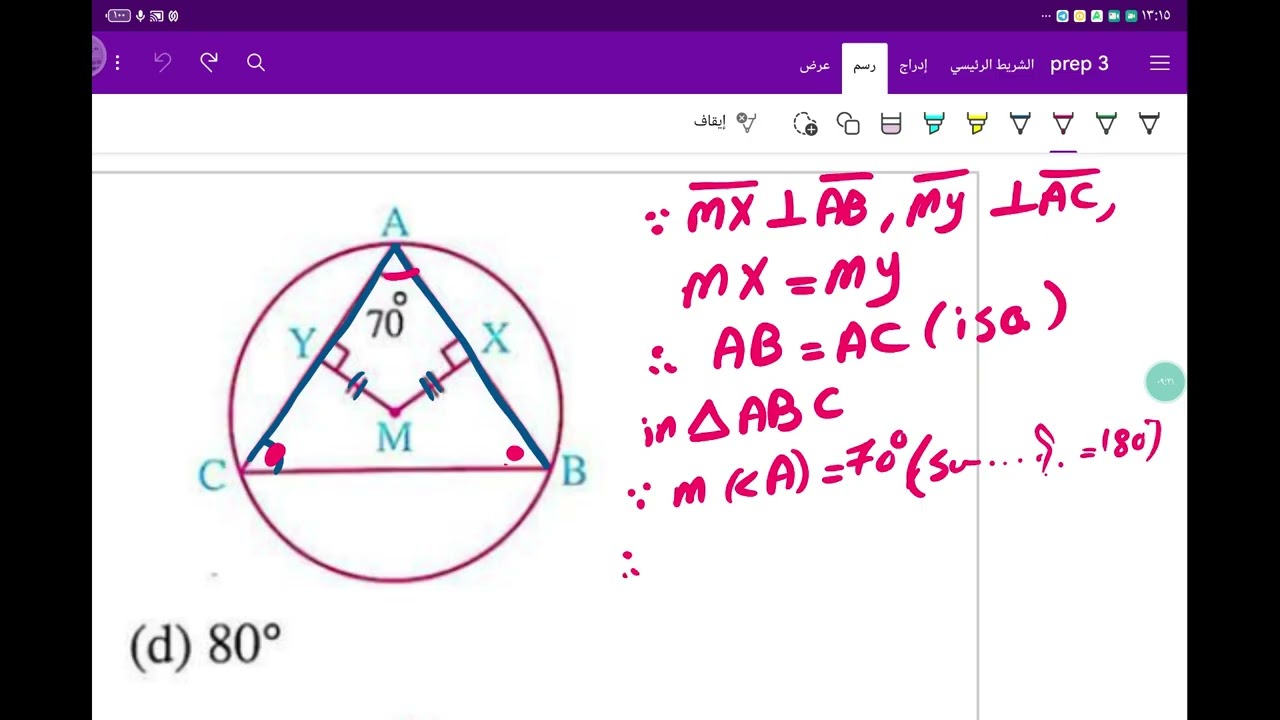Viewport: 1280px width, 720px height.
Task: Tap the Telegram notification icon in status bar
Action: pyautogui.click(x=1062, y=16)
